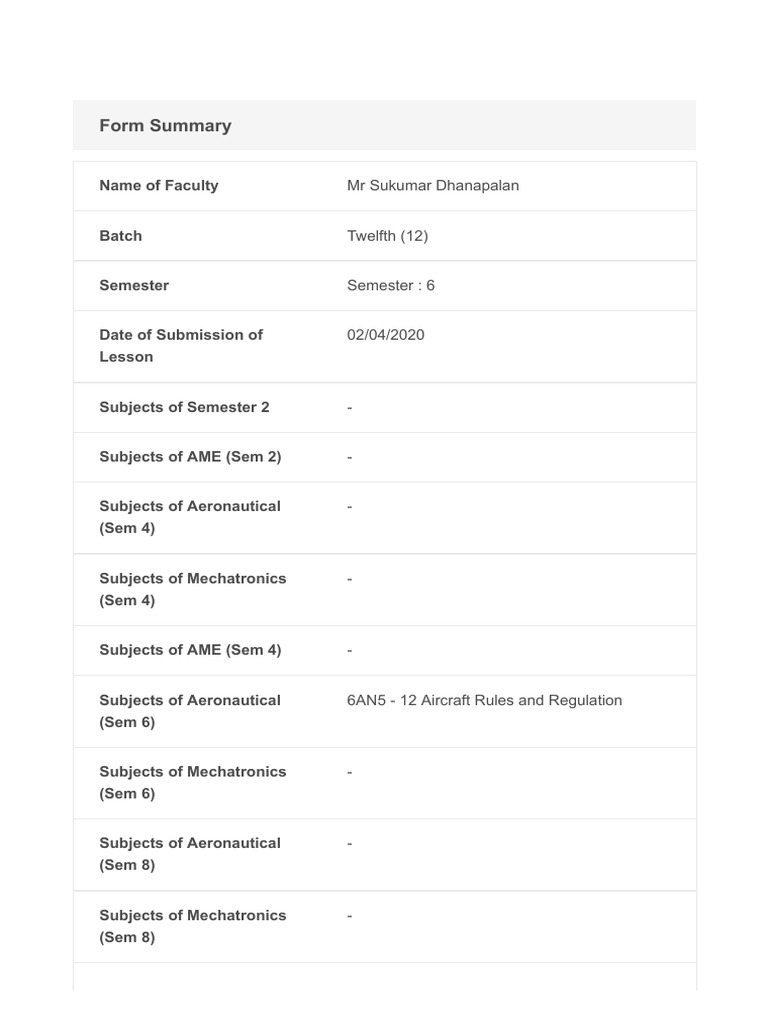Select the Subjects of Aeronautical (Sem 8) label
The width and height of the screenshot is (768, 1024).
(x=190, y=854)
